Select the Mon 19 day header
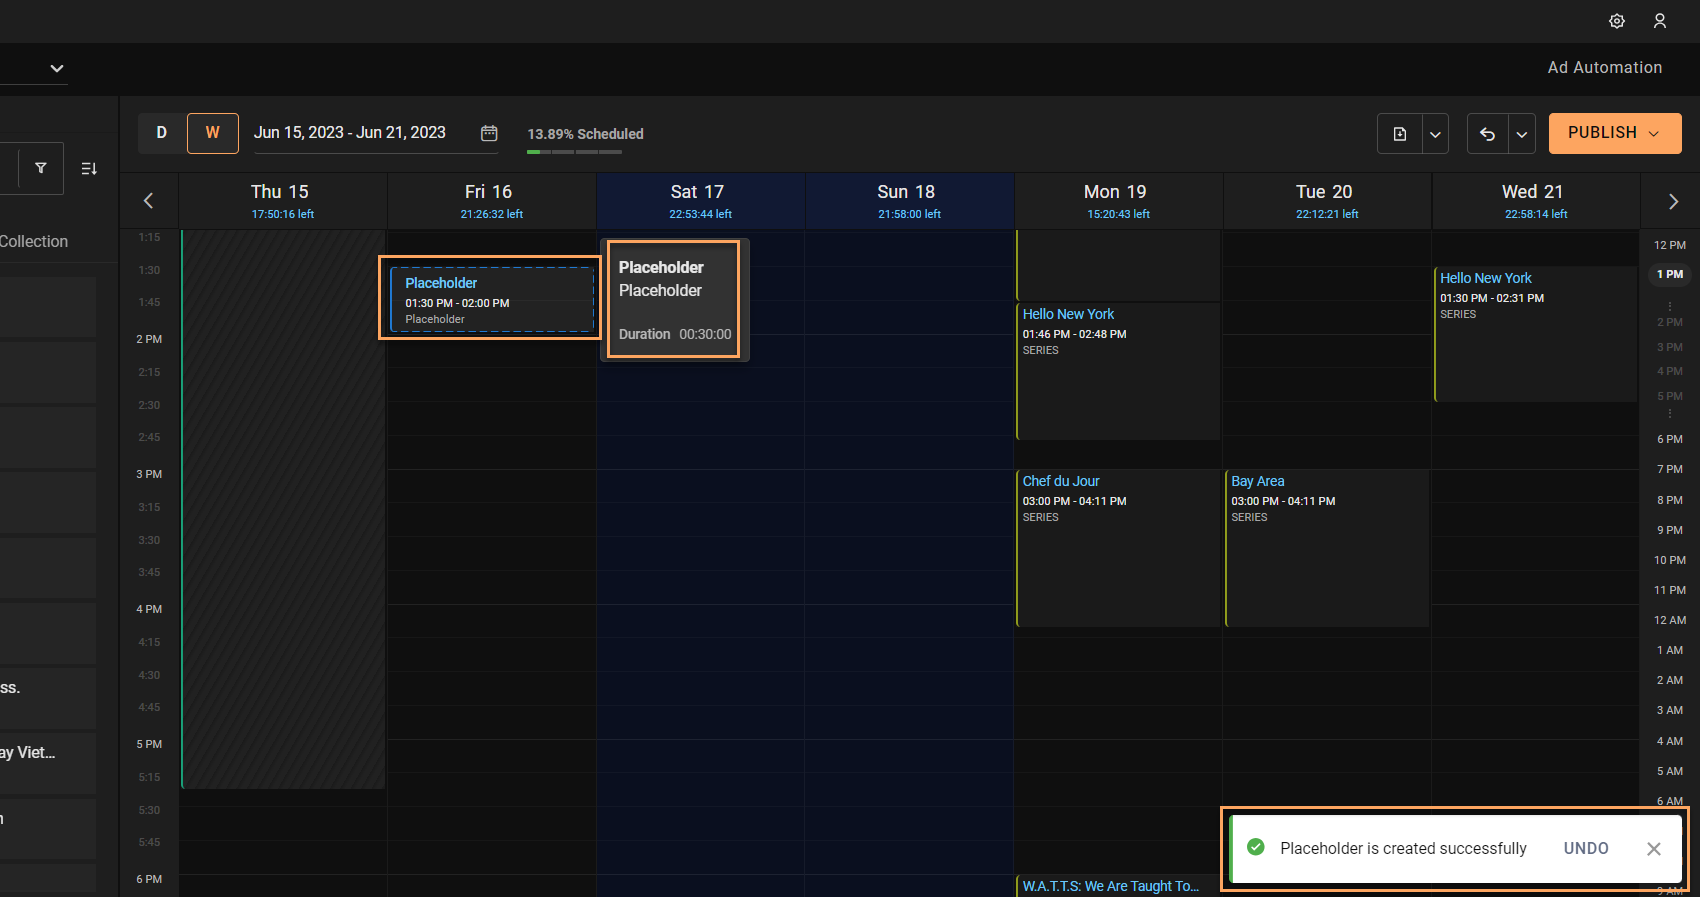Viewport: 1700px width, 897px height. pyautogui.click(x=1119, y=201)
